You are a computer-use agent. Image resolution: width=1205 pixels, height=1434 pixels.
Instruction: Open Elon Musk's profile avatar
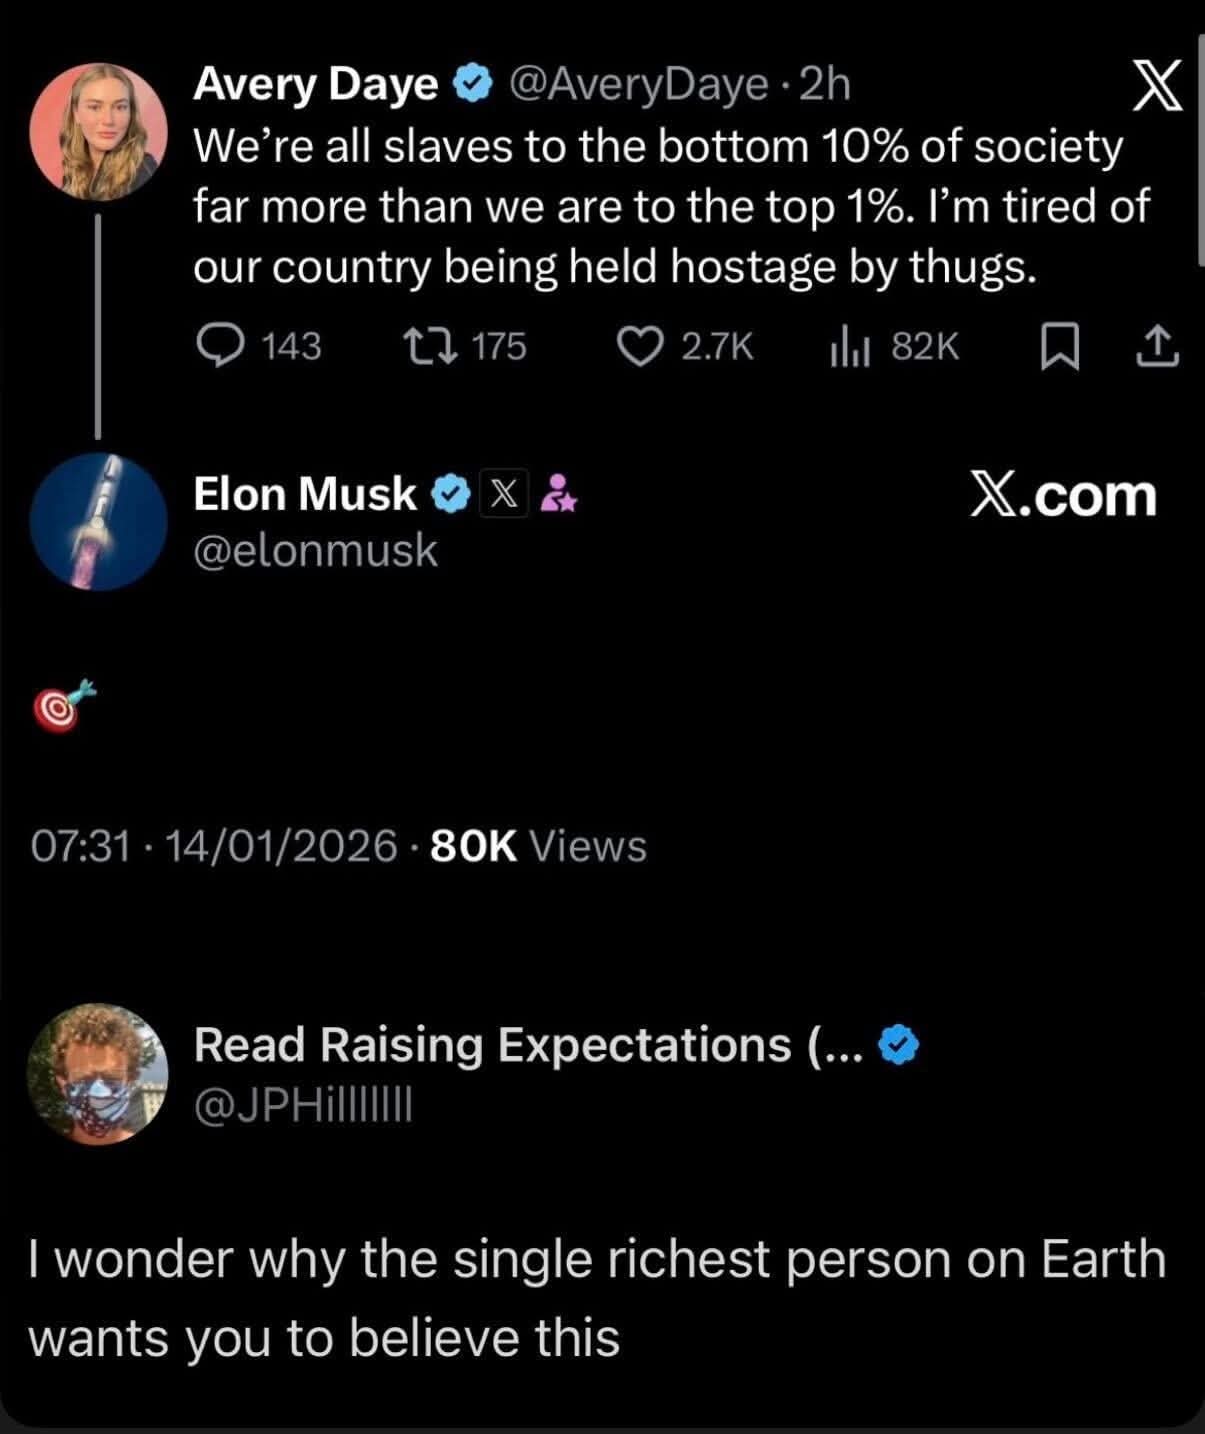tap(98, 522)
